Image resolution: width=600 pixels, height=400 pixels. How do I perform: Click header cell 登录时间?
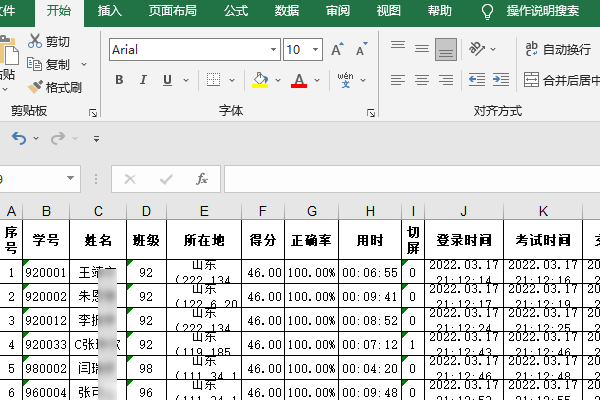point(464,240)
